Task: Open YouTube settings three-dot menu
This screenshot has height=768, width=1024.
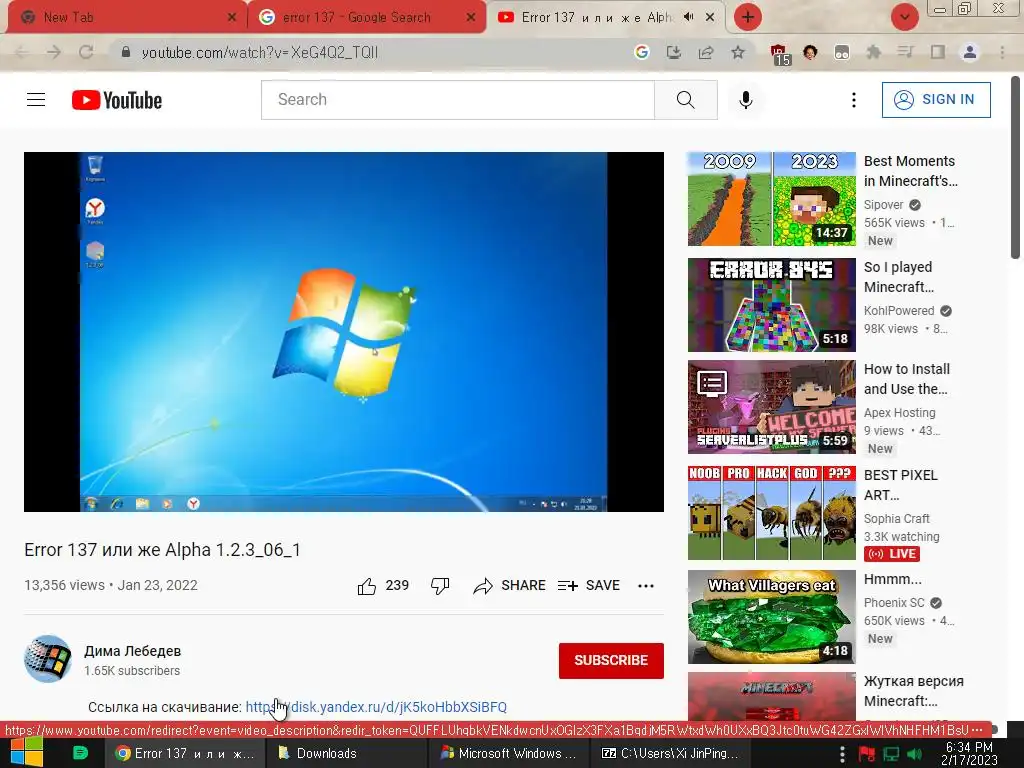Action: [x=854, y=100]
